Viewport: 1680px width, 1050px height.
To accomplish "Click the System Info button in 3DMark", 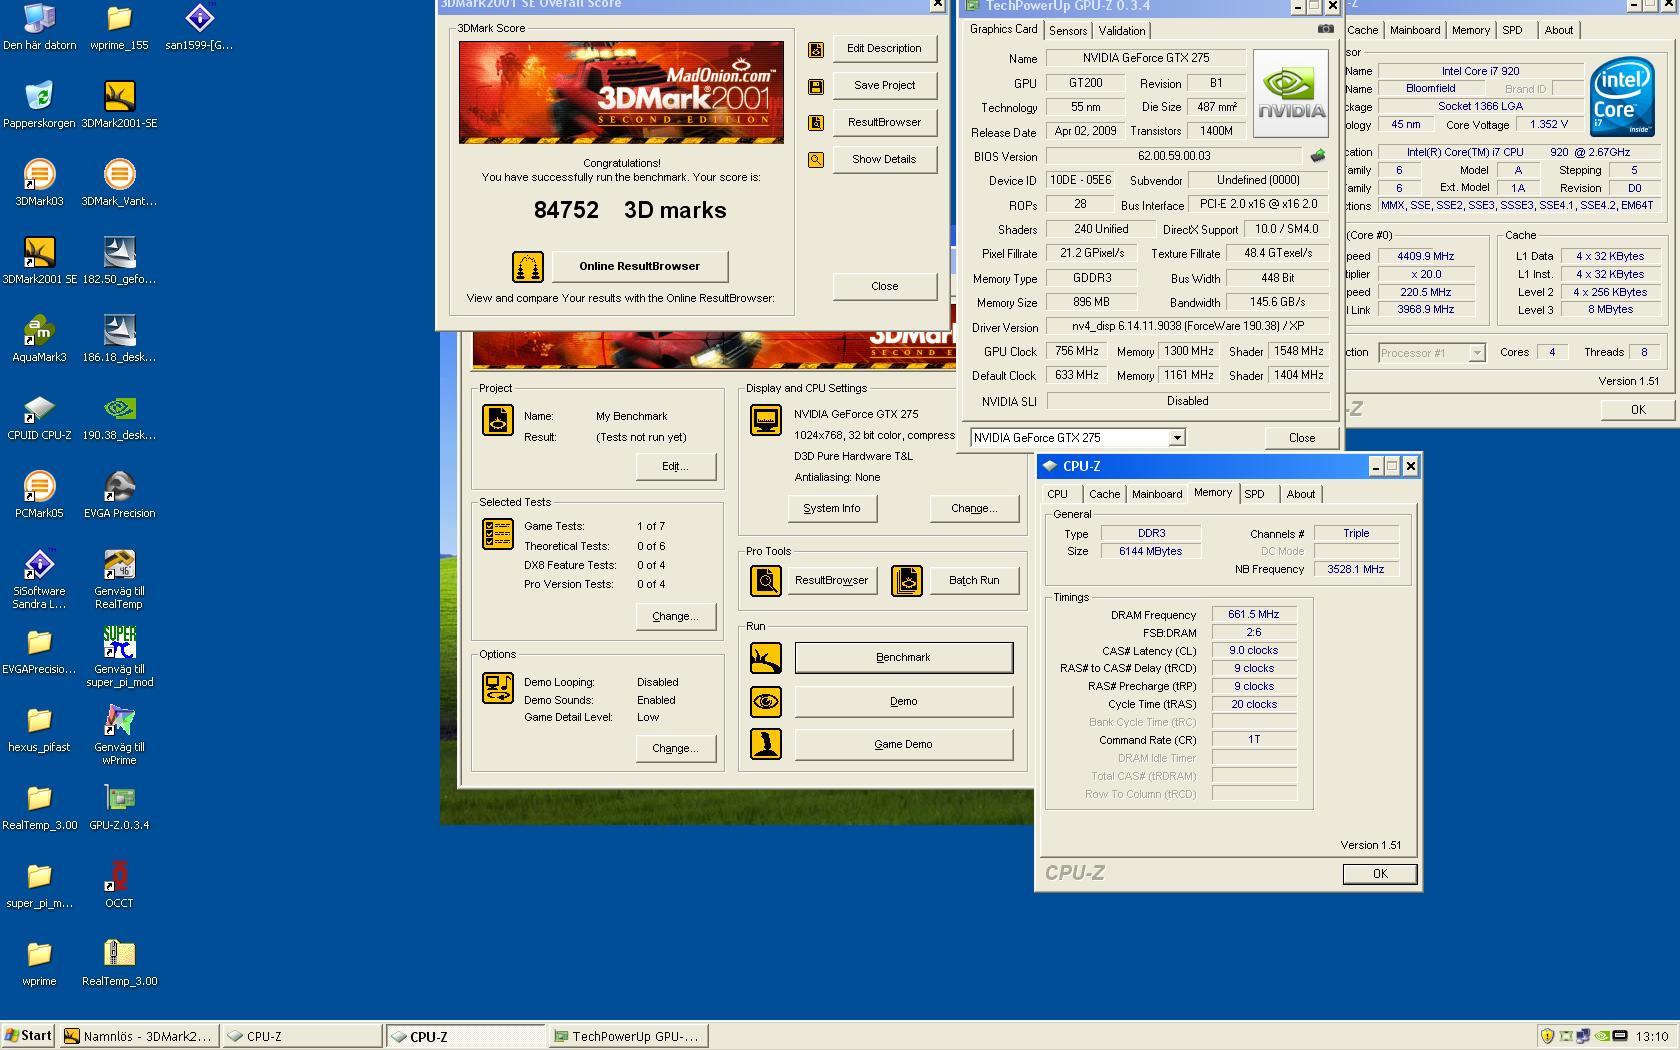I will [831, 508].
